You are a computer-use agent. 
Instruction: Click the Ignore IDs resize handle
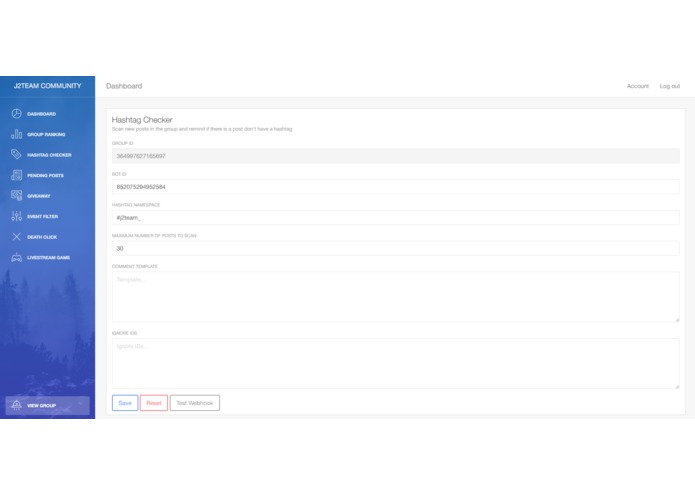pos(677,386)
